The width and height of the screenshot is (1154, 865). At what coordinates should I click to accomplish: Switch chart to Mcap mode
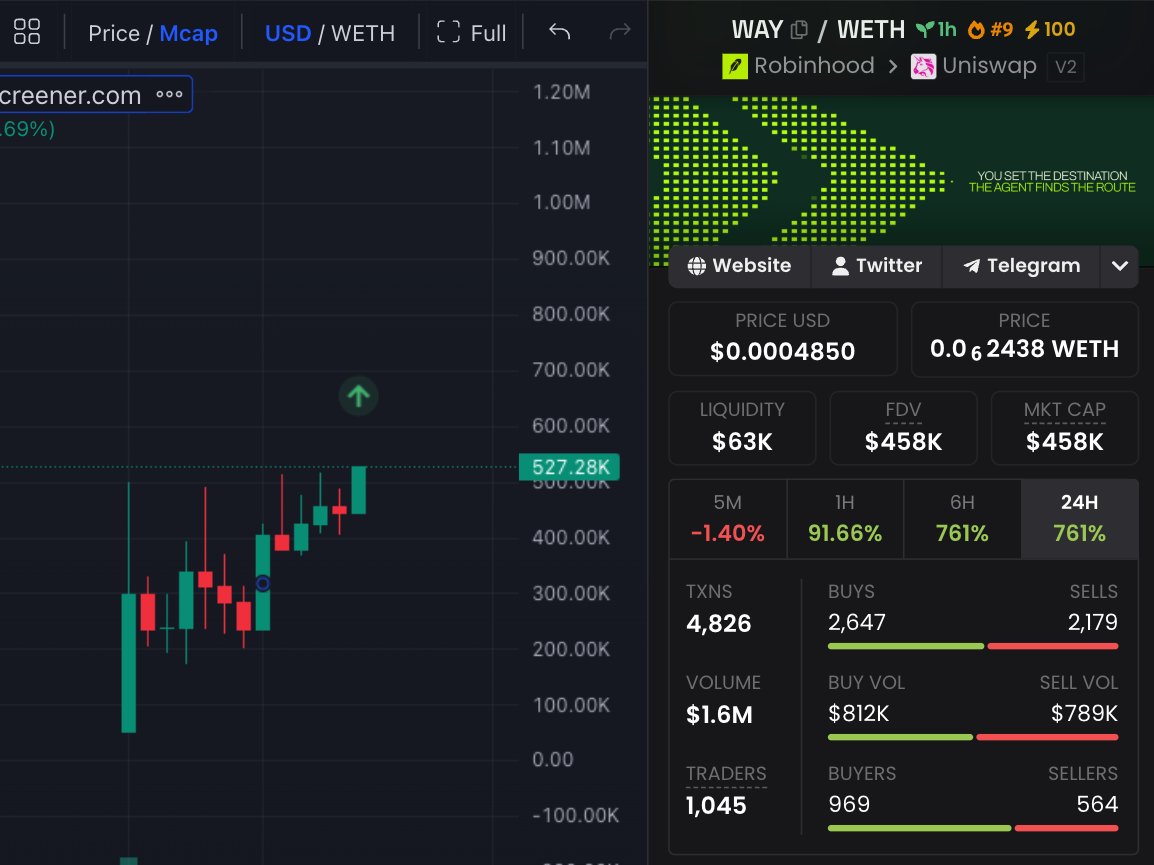pyautogui.click(x=188, y=33)
